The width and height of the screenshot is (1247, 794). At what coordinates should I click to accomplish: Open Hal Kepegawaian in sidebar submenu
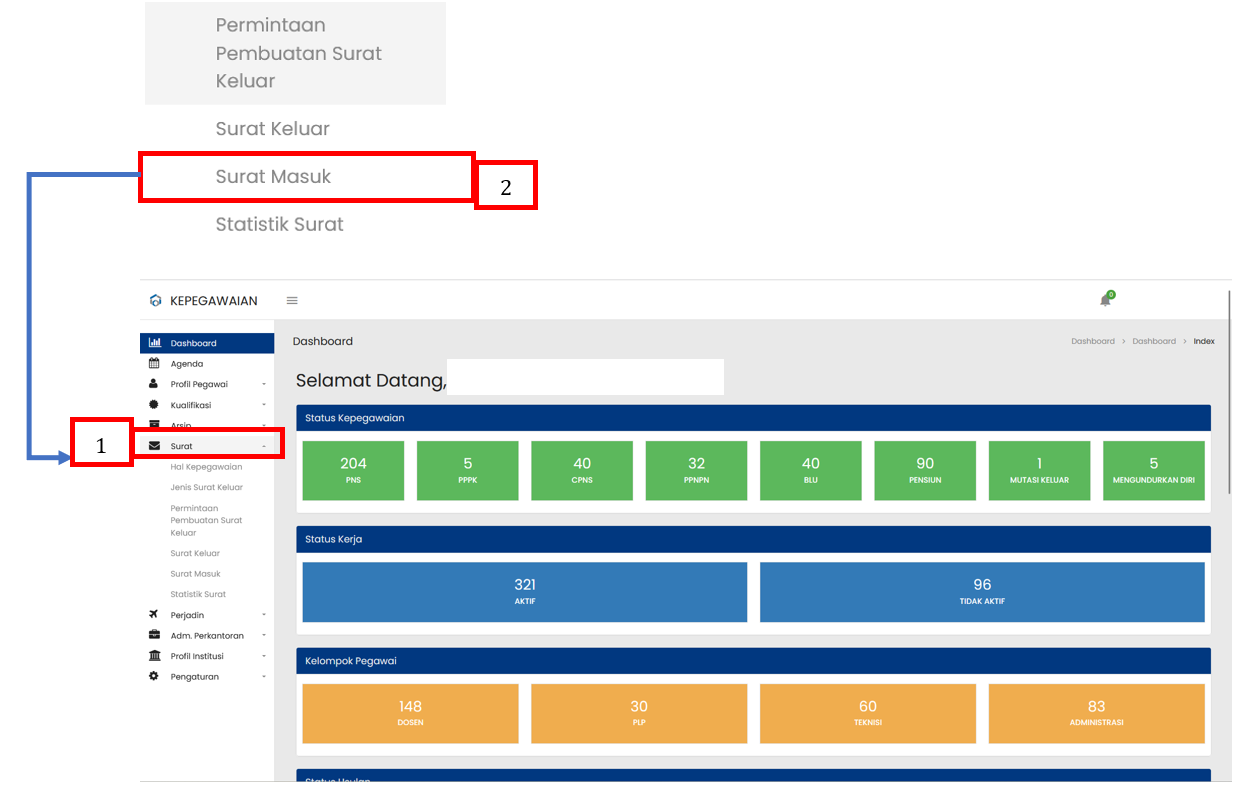pyautogui.click(x=206, y=467)
